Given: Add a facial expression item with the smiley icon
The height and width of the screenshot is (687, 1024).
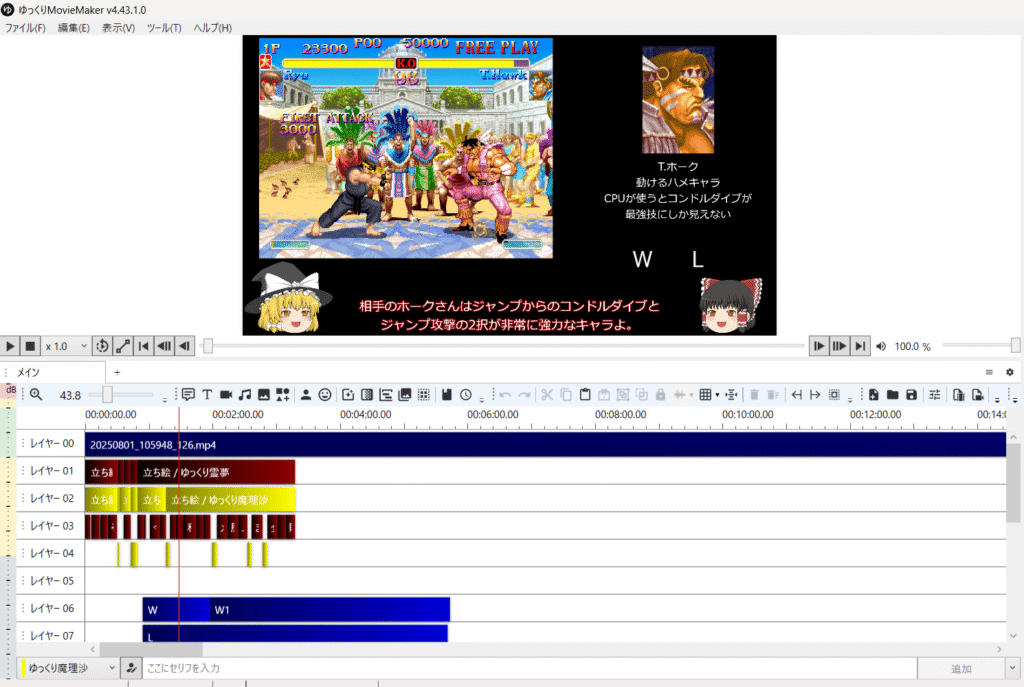Looking at the screenshot, I should (325, 394).
